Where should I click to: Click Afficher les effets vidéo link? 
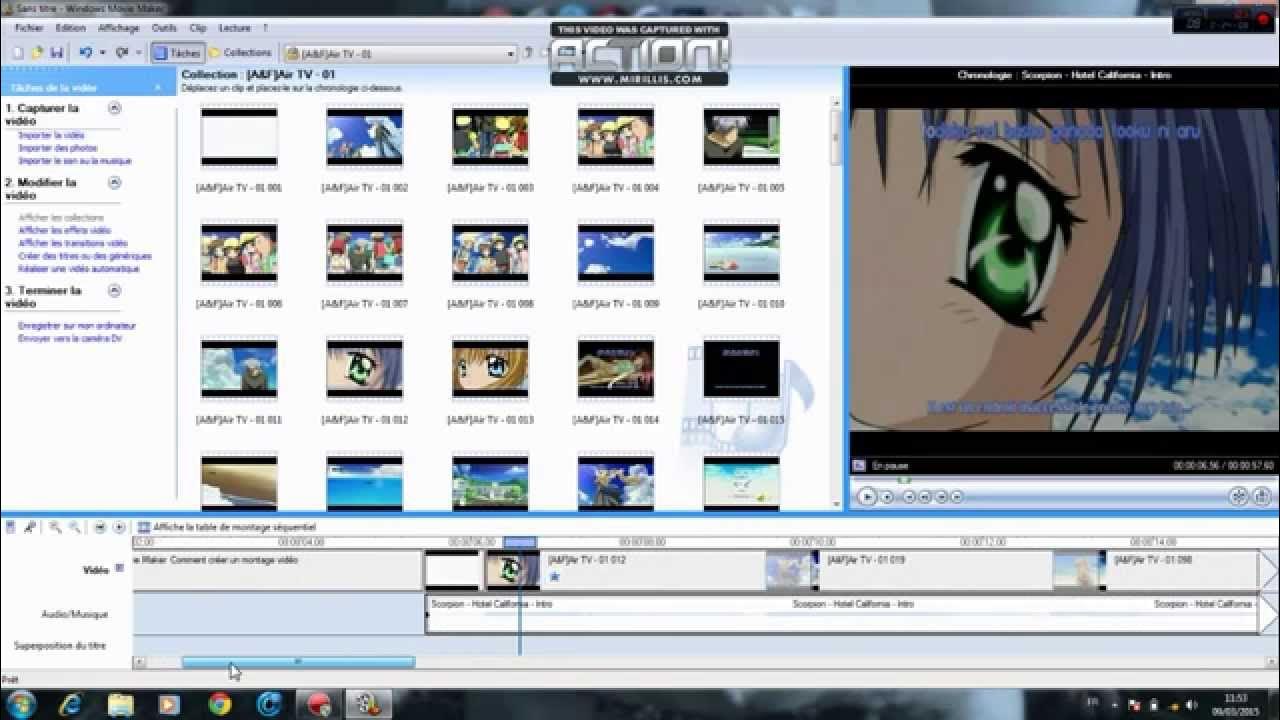tap(65, 230)
